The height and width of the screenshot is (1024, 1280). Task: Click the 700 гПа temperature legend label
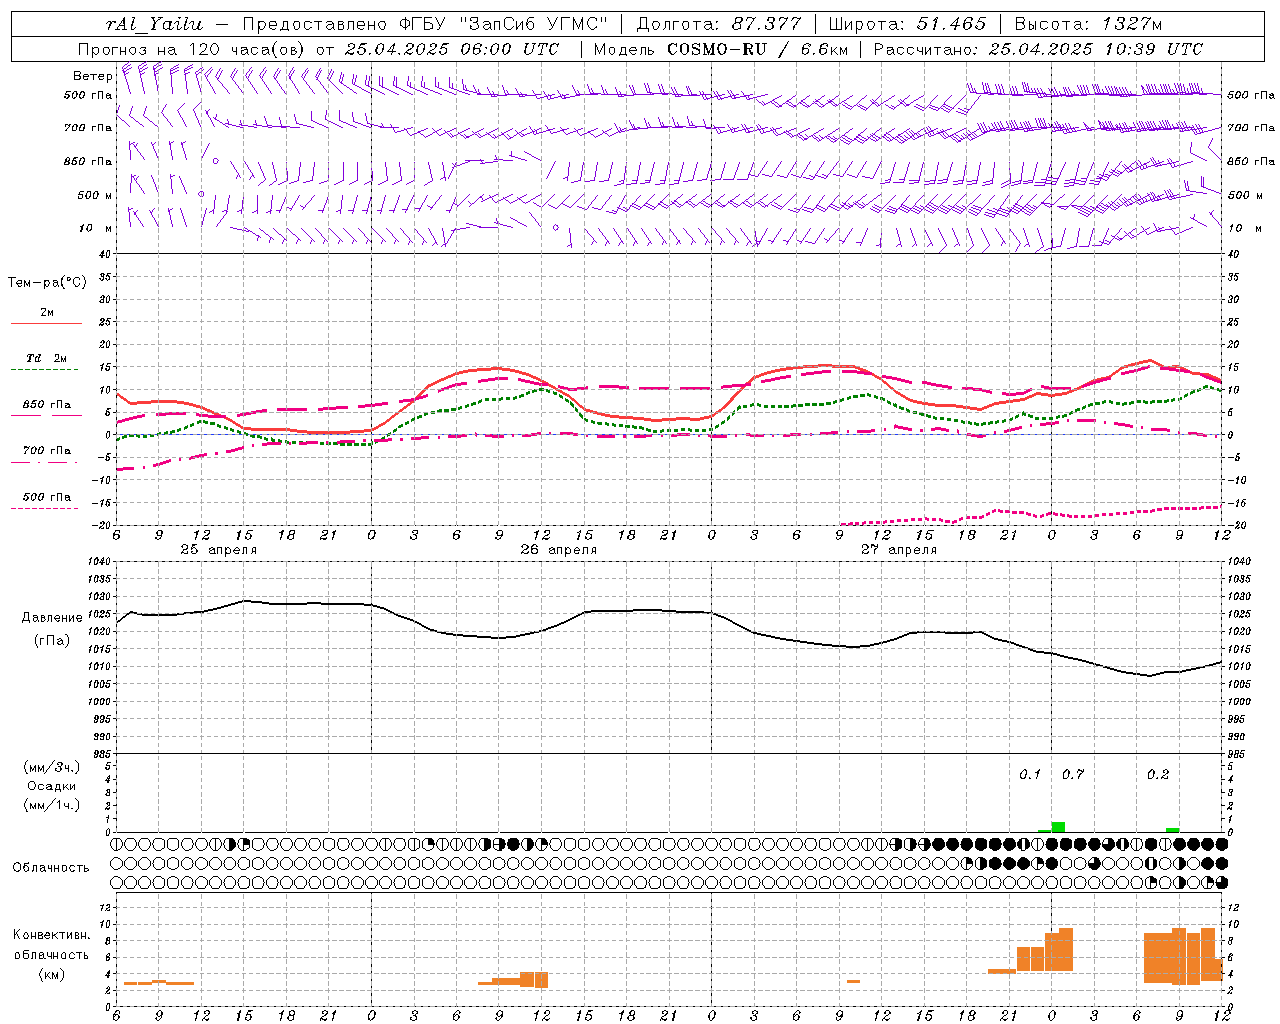pyautogui.click(x=47, y=451)
